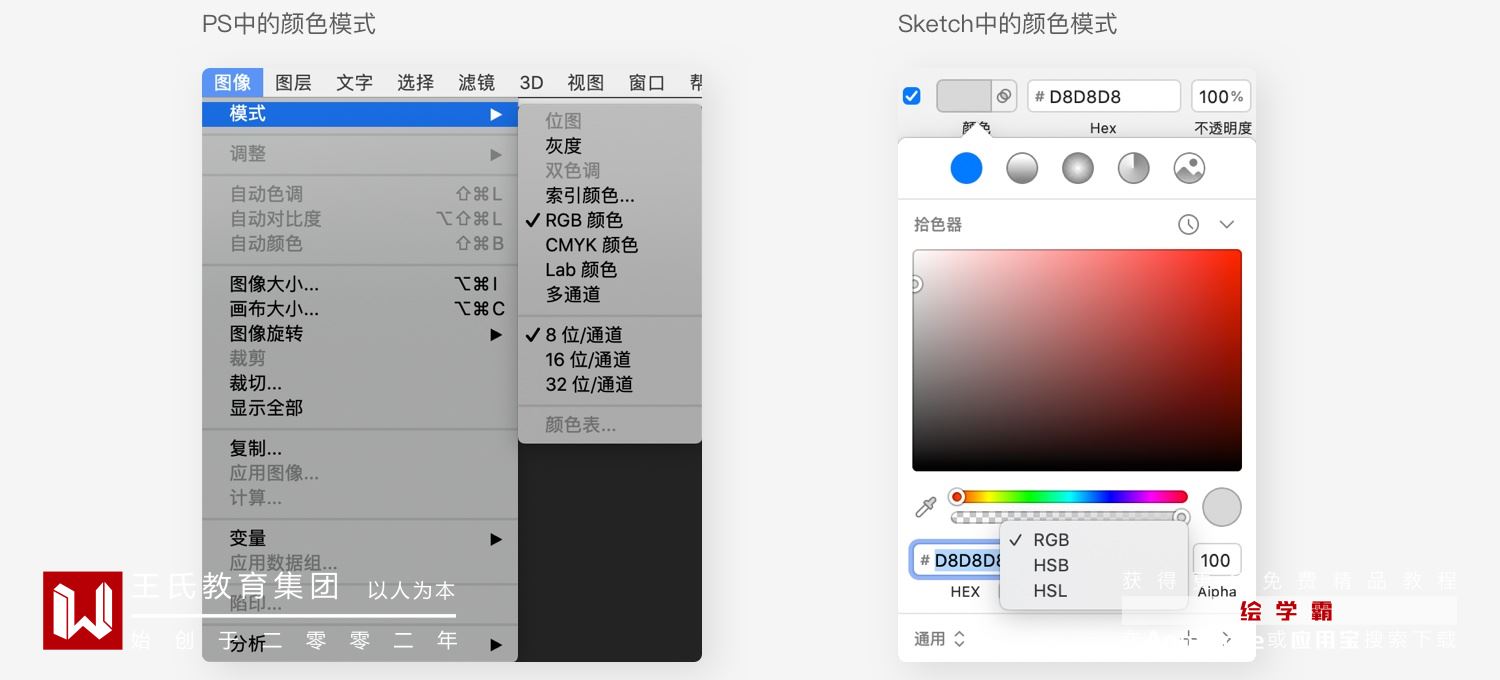This screenshot has width=1500, height=680.
Task: Toggle the fill enabled checkbox in Sketch
Action: [912, 96]
